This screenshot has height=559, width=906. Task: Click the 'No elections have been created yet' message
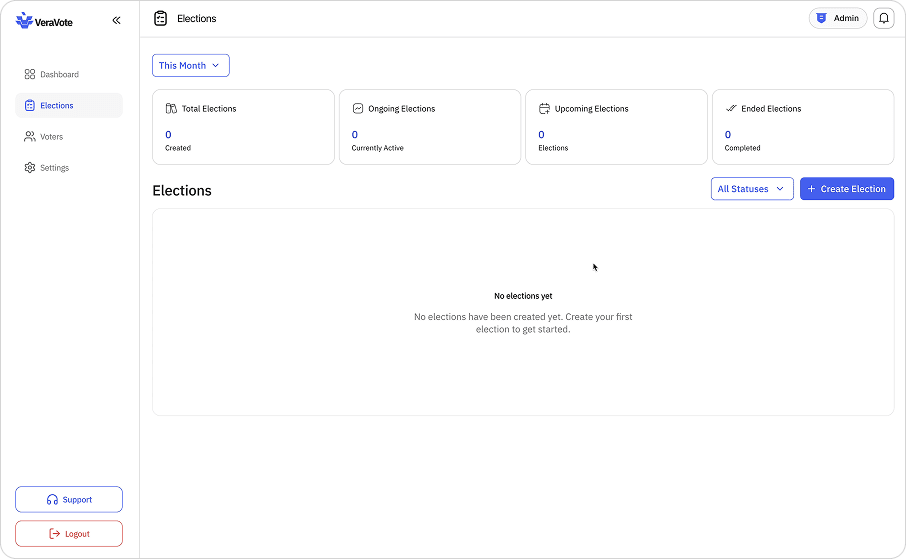coord(523,323)
